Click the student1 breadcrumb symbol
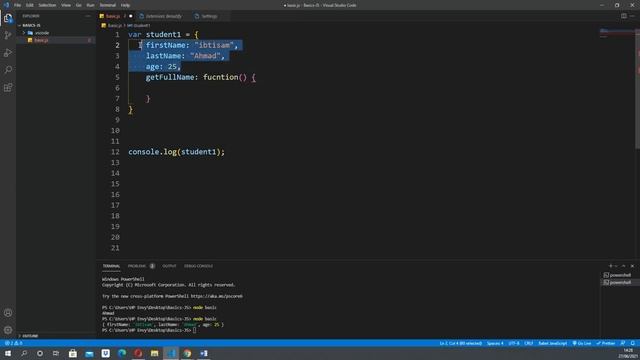640x360 pixels. tap(138, 26)
